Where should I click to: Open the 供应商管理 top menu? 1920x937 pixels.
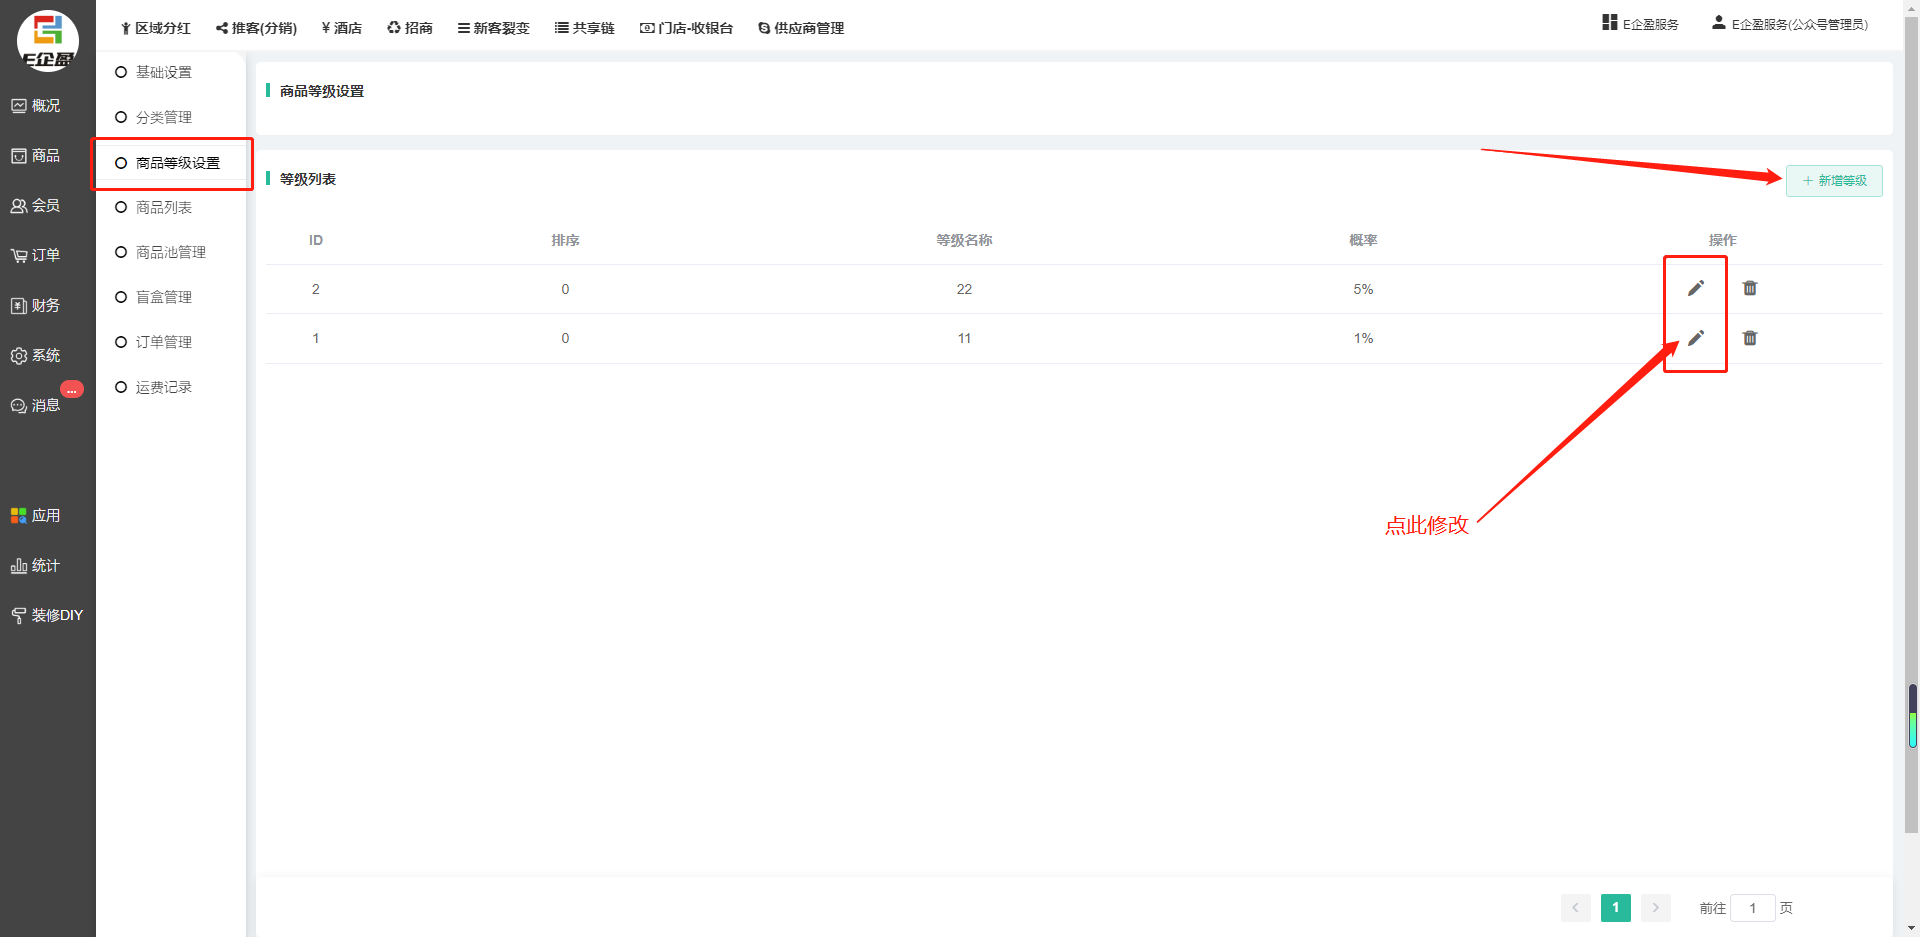[x=801, y=28]
